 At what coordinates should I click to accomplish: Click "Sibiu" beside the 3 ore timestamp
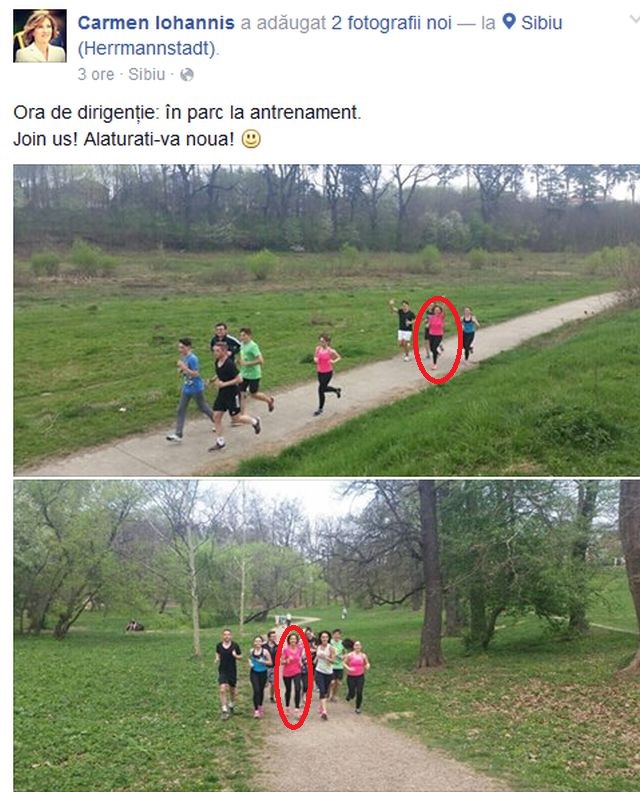pos(146,74)
